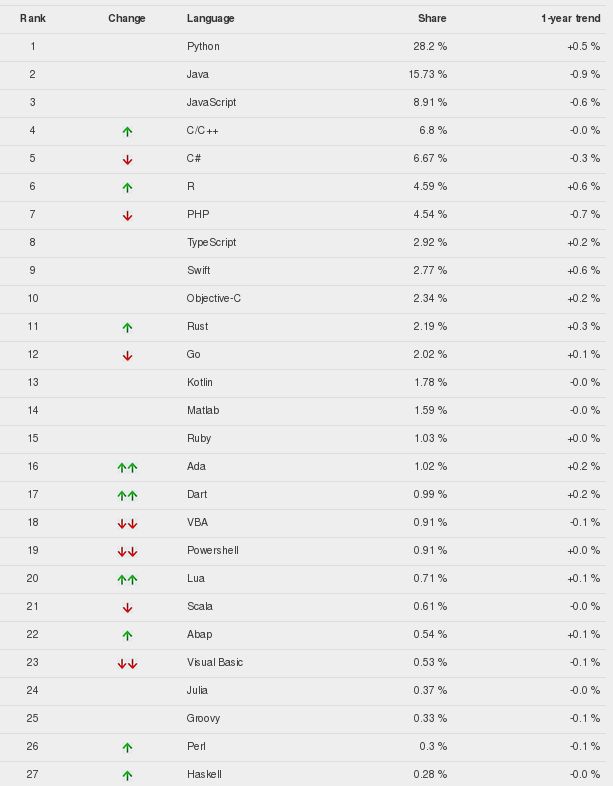Click the Kotlin language entry

199,382
